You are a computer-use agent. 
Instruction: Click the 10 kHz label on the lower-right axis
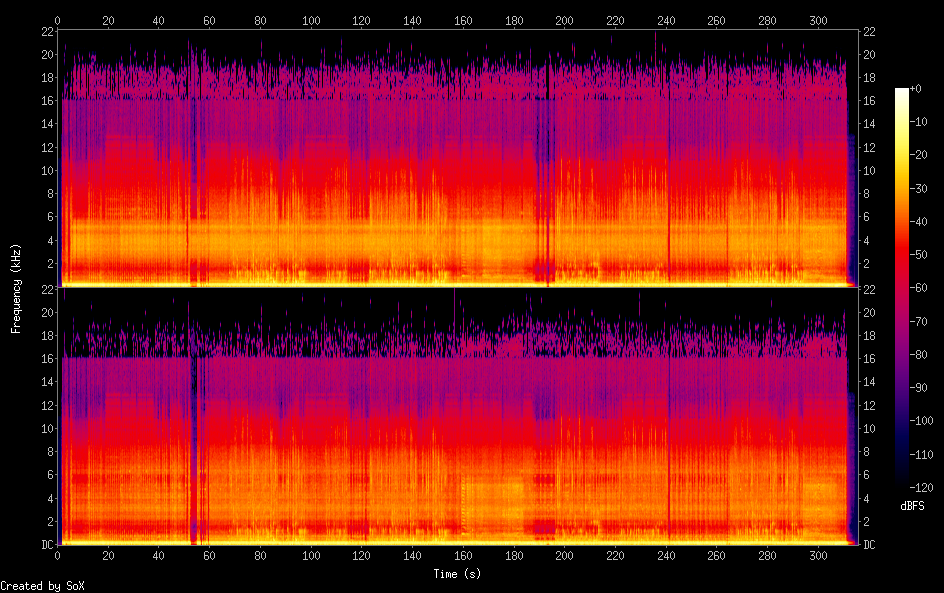click(870, 428)
